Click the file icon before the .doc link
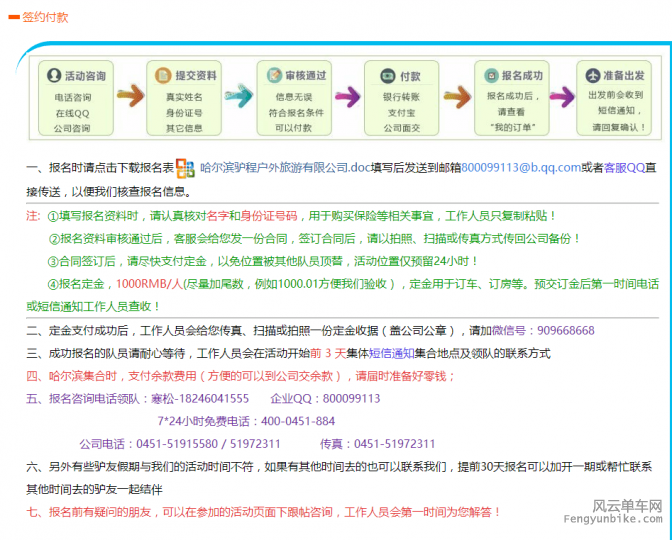Viewport: 672px width, 540px height. (x=187, y=168)
